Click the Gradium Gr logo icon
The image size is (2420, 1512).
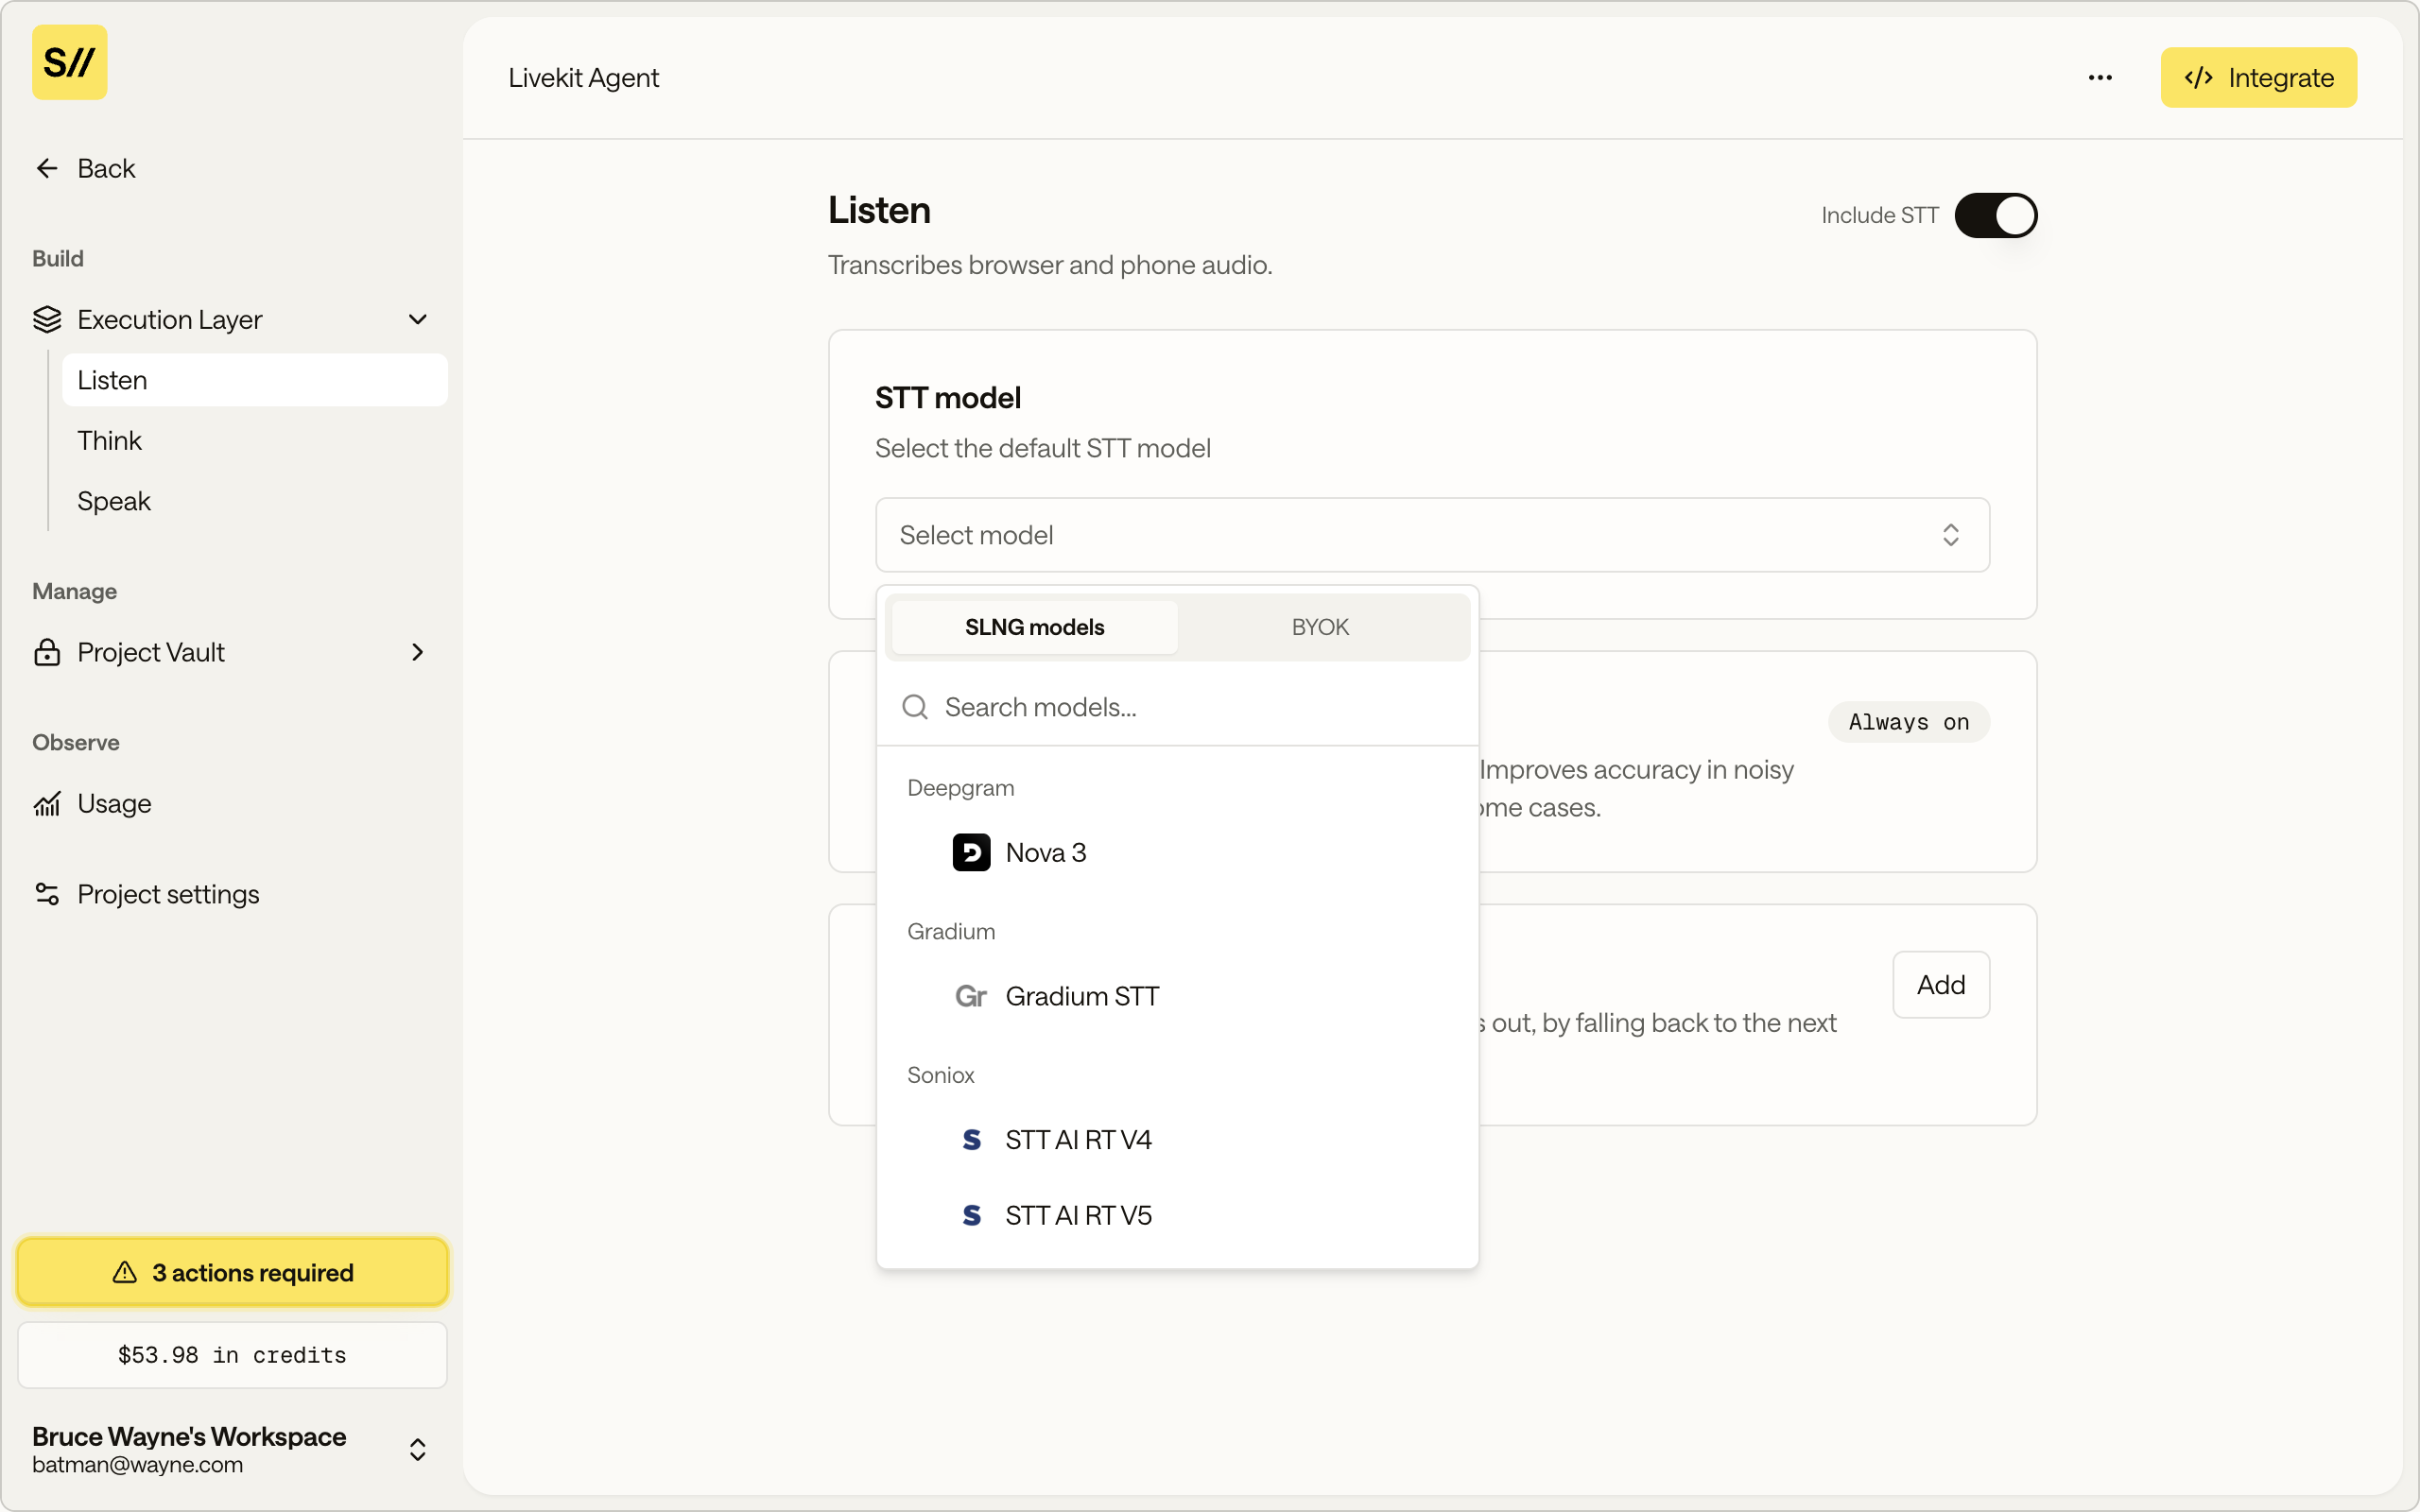(971, 996)
